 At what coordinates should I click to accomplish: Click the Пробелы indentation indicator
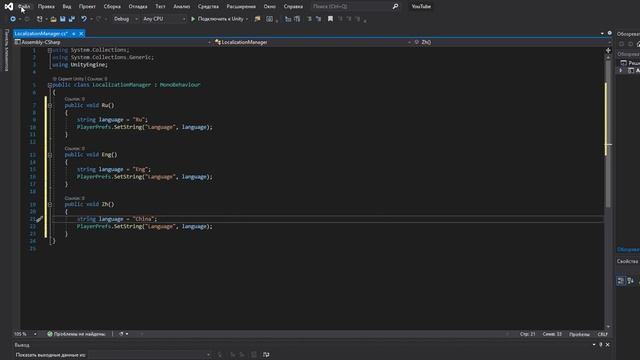(579, 334)
